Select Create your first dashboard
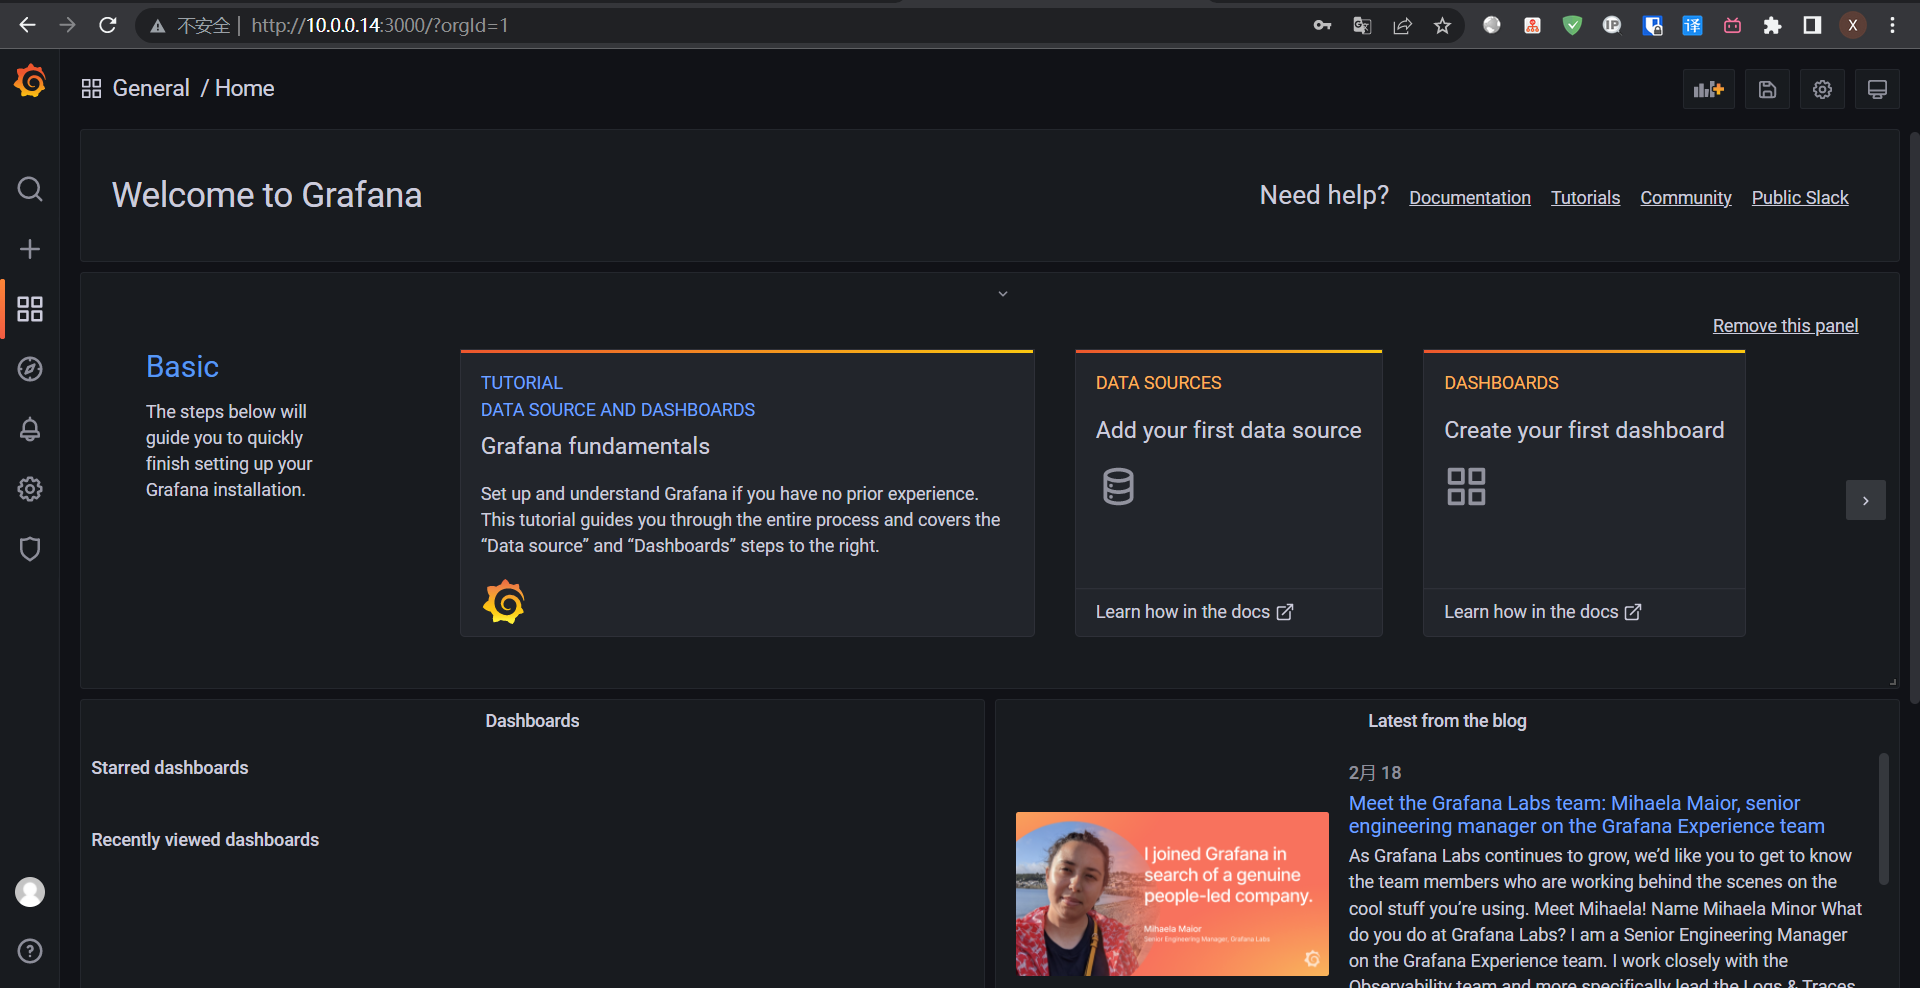The width and height of the screenshot is (1920, 988). tap(1584, 430)
